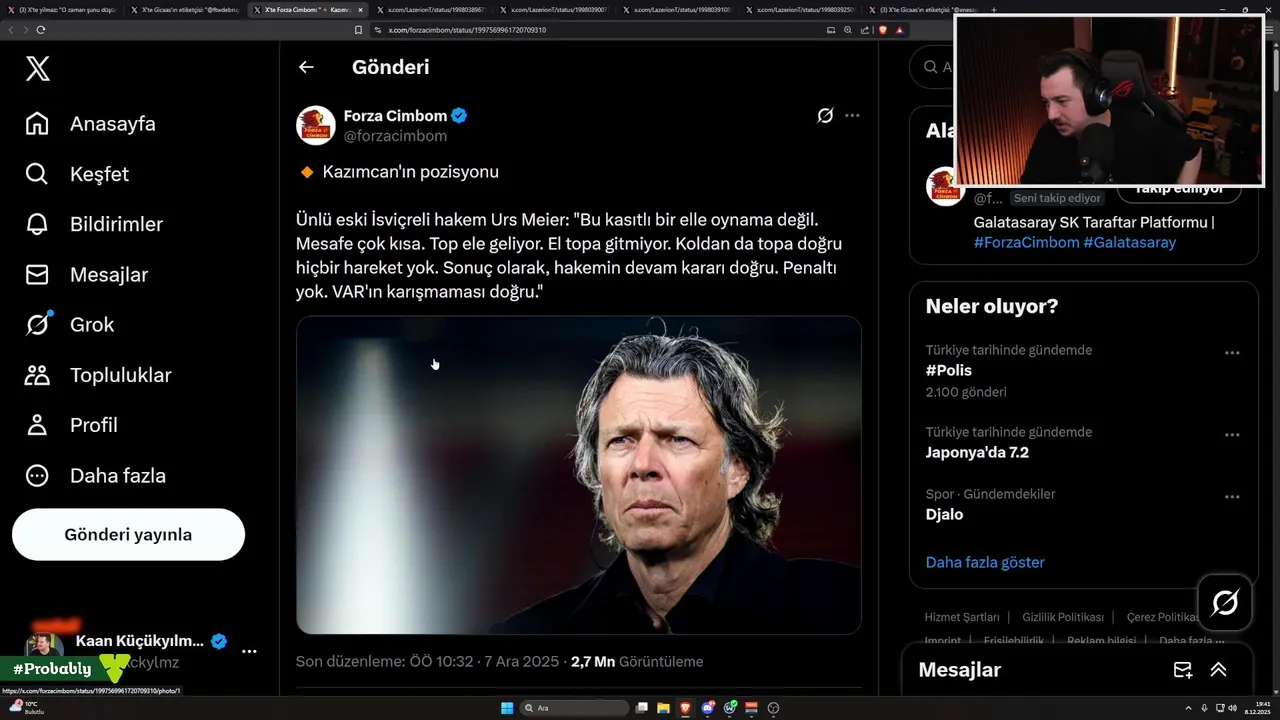Click the bookmark icon in the address bar
1280x720 pixels.
tap(359, 30)
